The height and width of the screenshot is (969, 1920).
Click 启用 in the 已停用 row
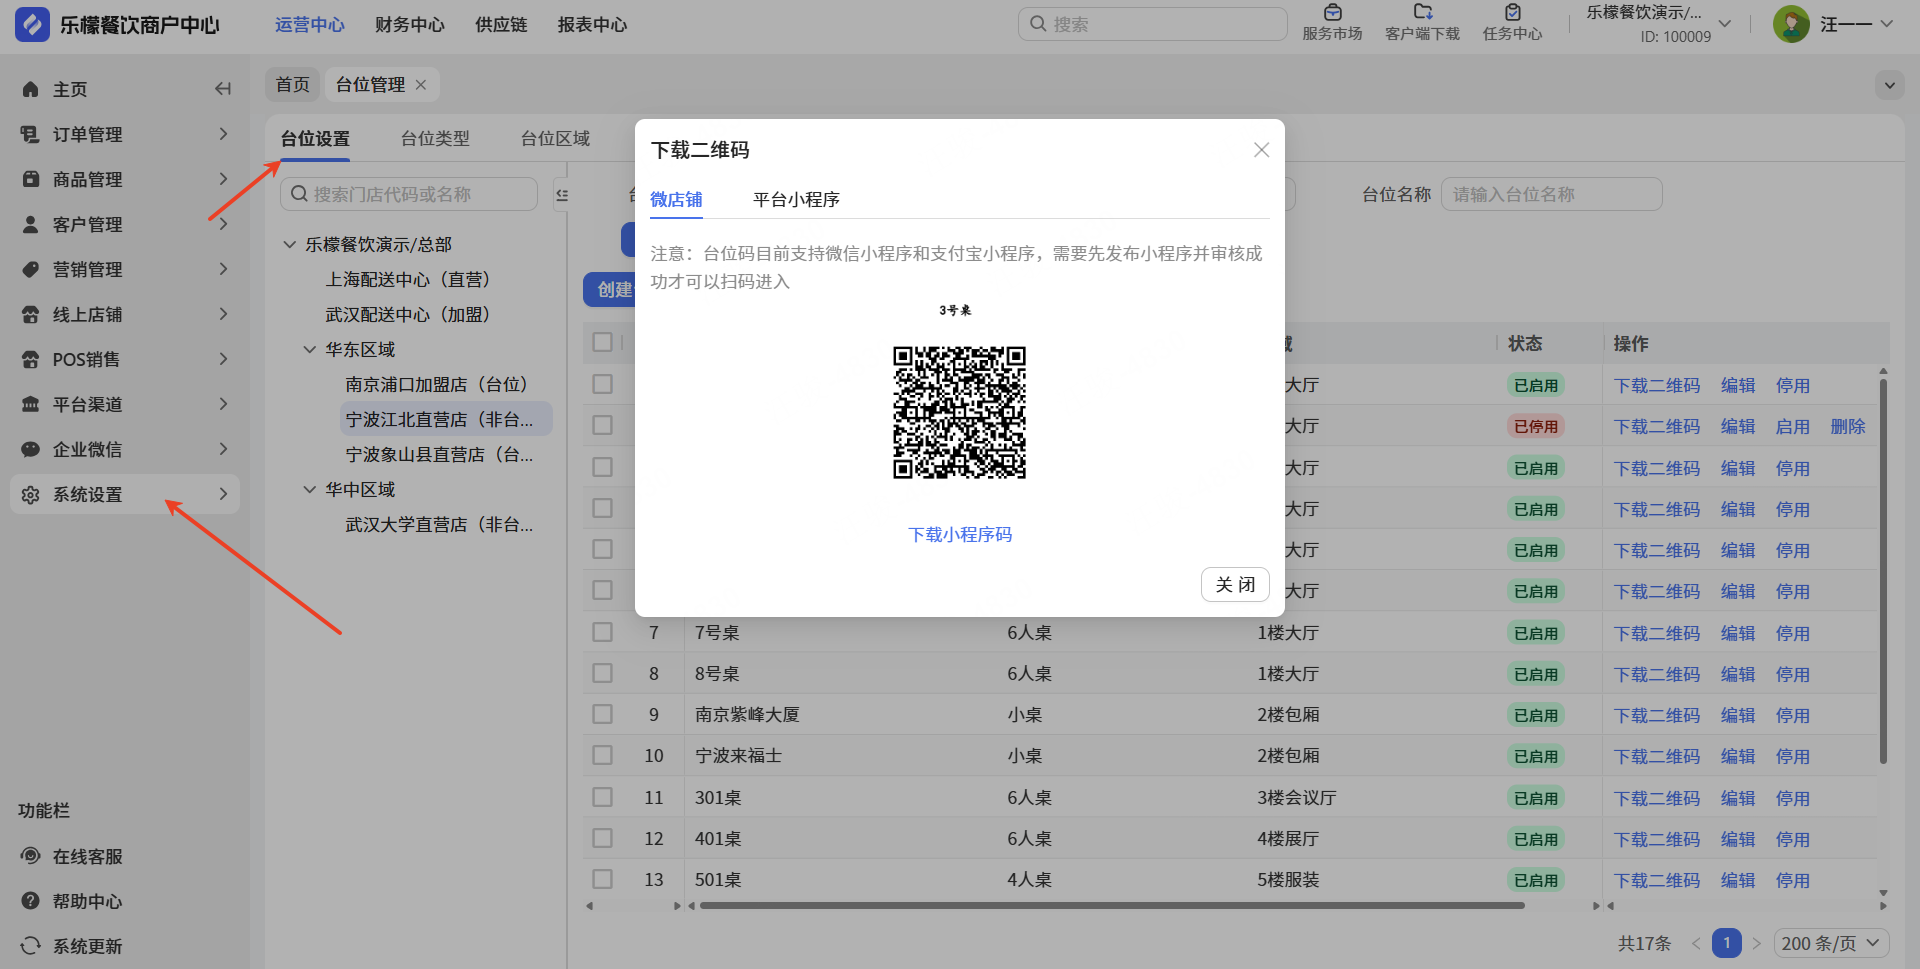[x=1793, y=426]
